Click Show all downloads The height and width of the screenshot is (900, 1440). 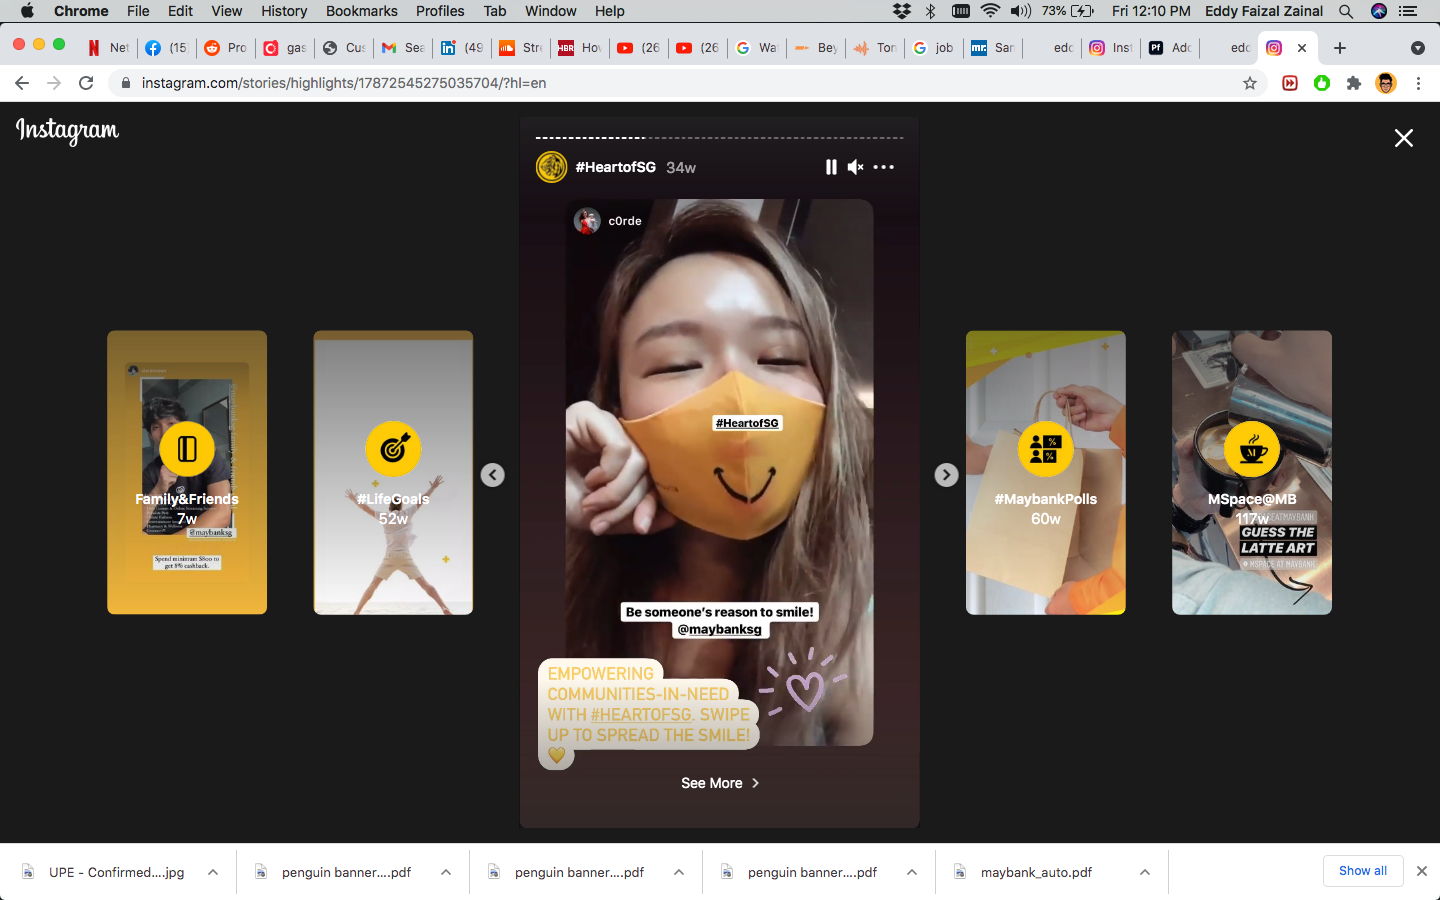tap(1363, 871)
